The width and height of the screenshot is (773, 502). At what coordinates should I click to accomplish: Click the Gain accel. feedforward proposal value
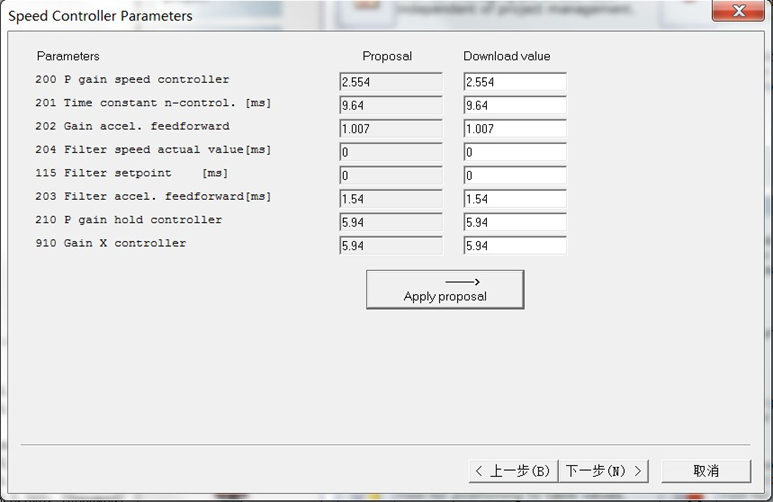[391, 129]
